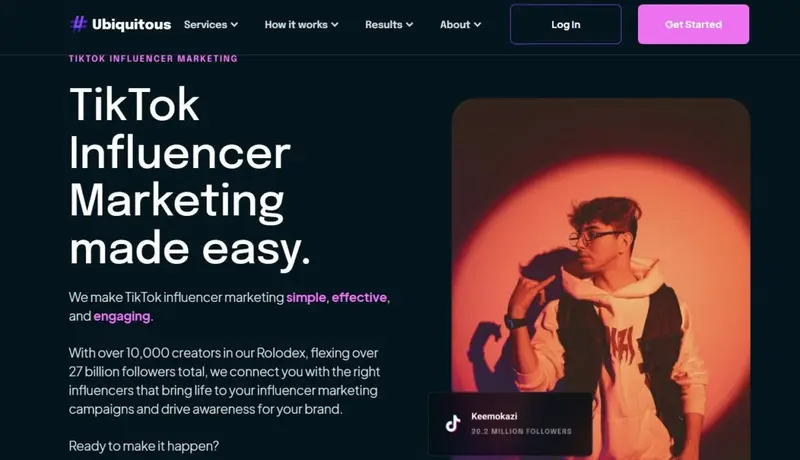Click the Keemokazi follower count card
This screenshot has width=800, height=460.
510,423
